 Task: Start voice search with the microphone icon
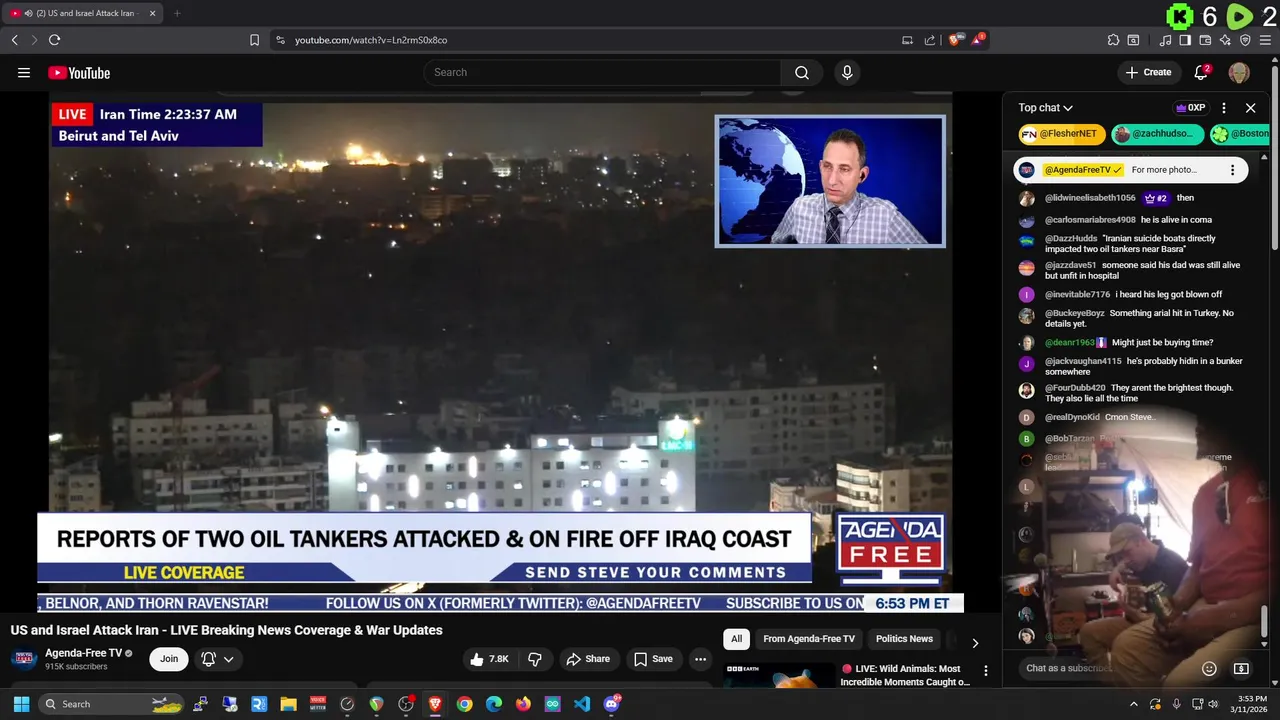847,72
